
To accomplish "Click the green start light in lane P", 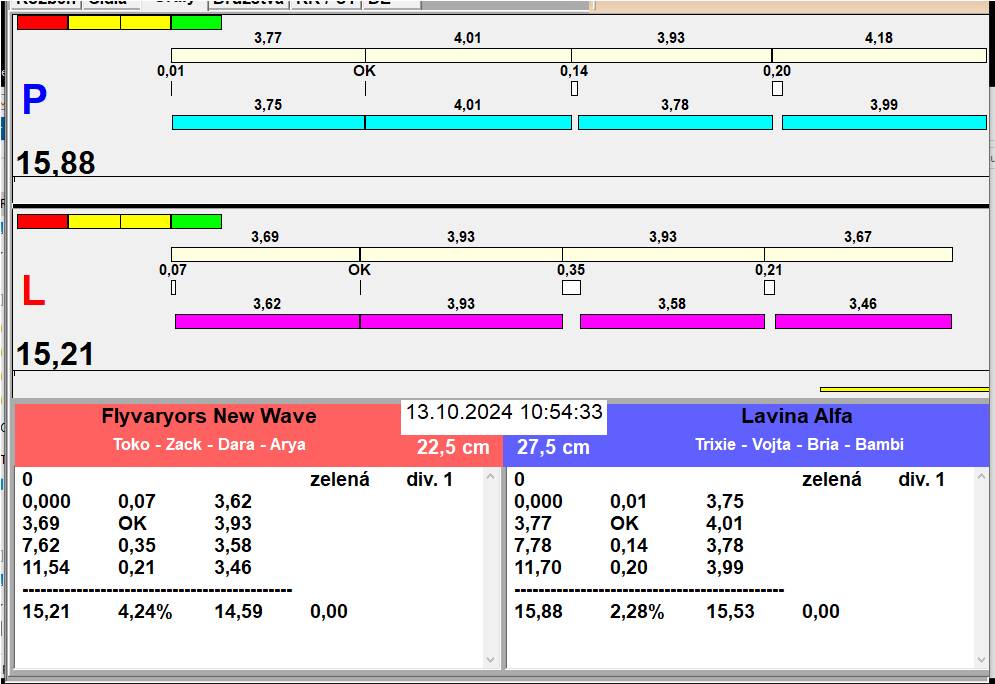I will [196, 22].
